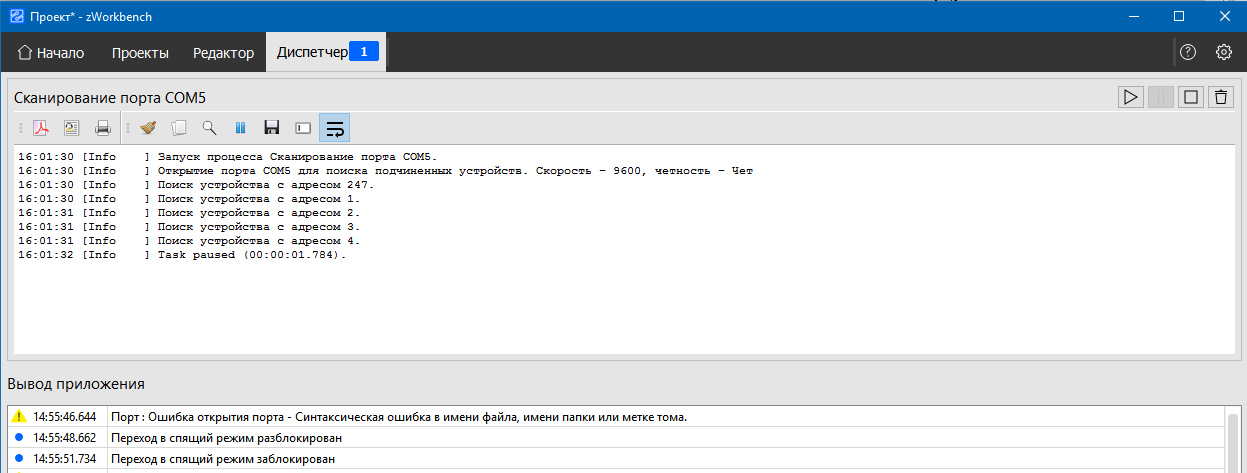The image size is (1247, 473).
Task: Open the Проекты tab
Action: pyautogui.click(x=140, y=53)
